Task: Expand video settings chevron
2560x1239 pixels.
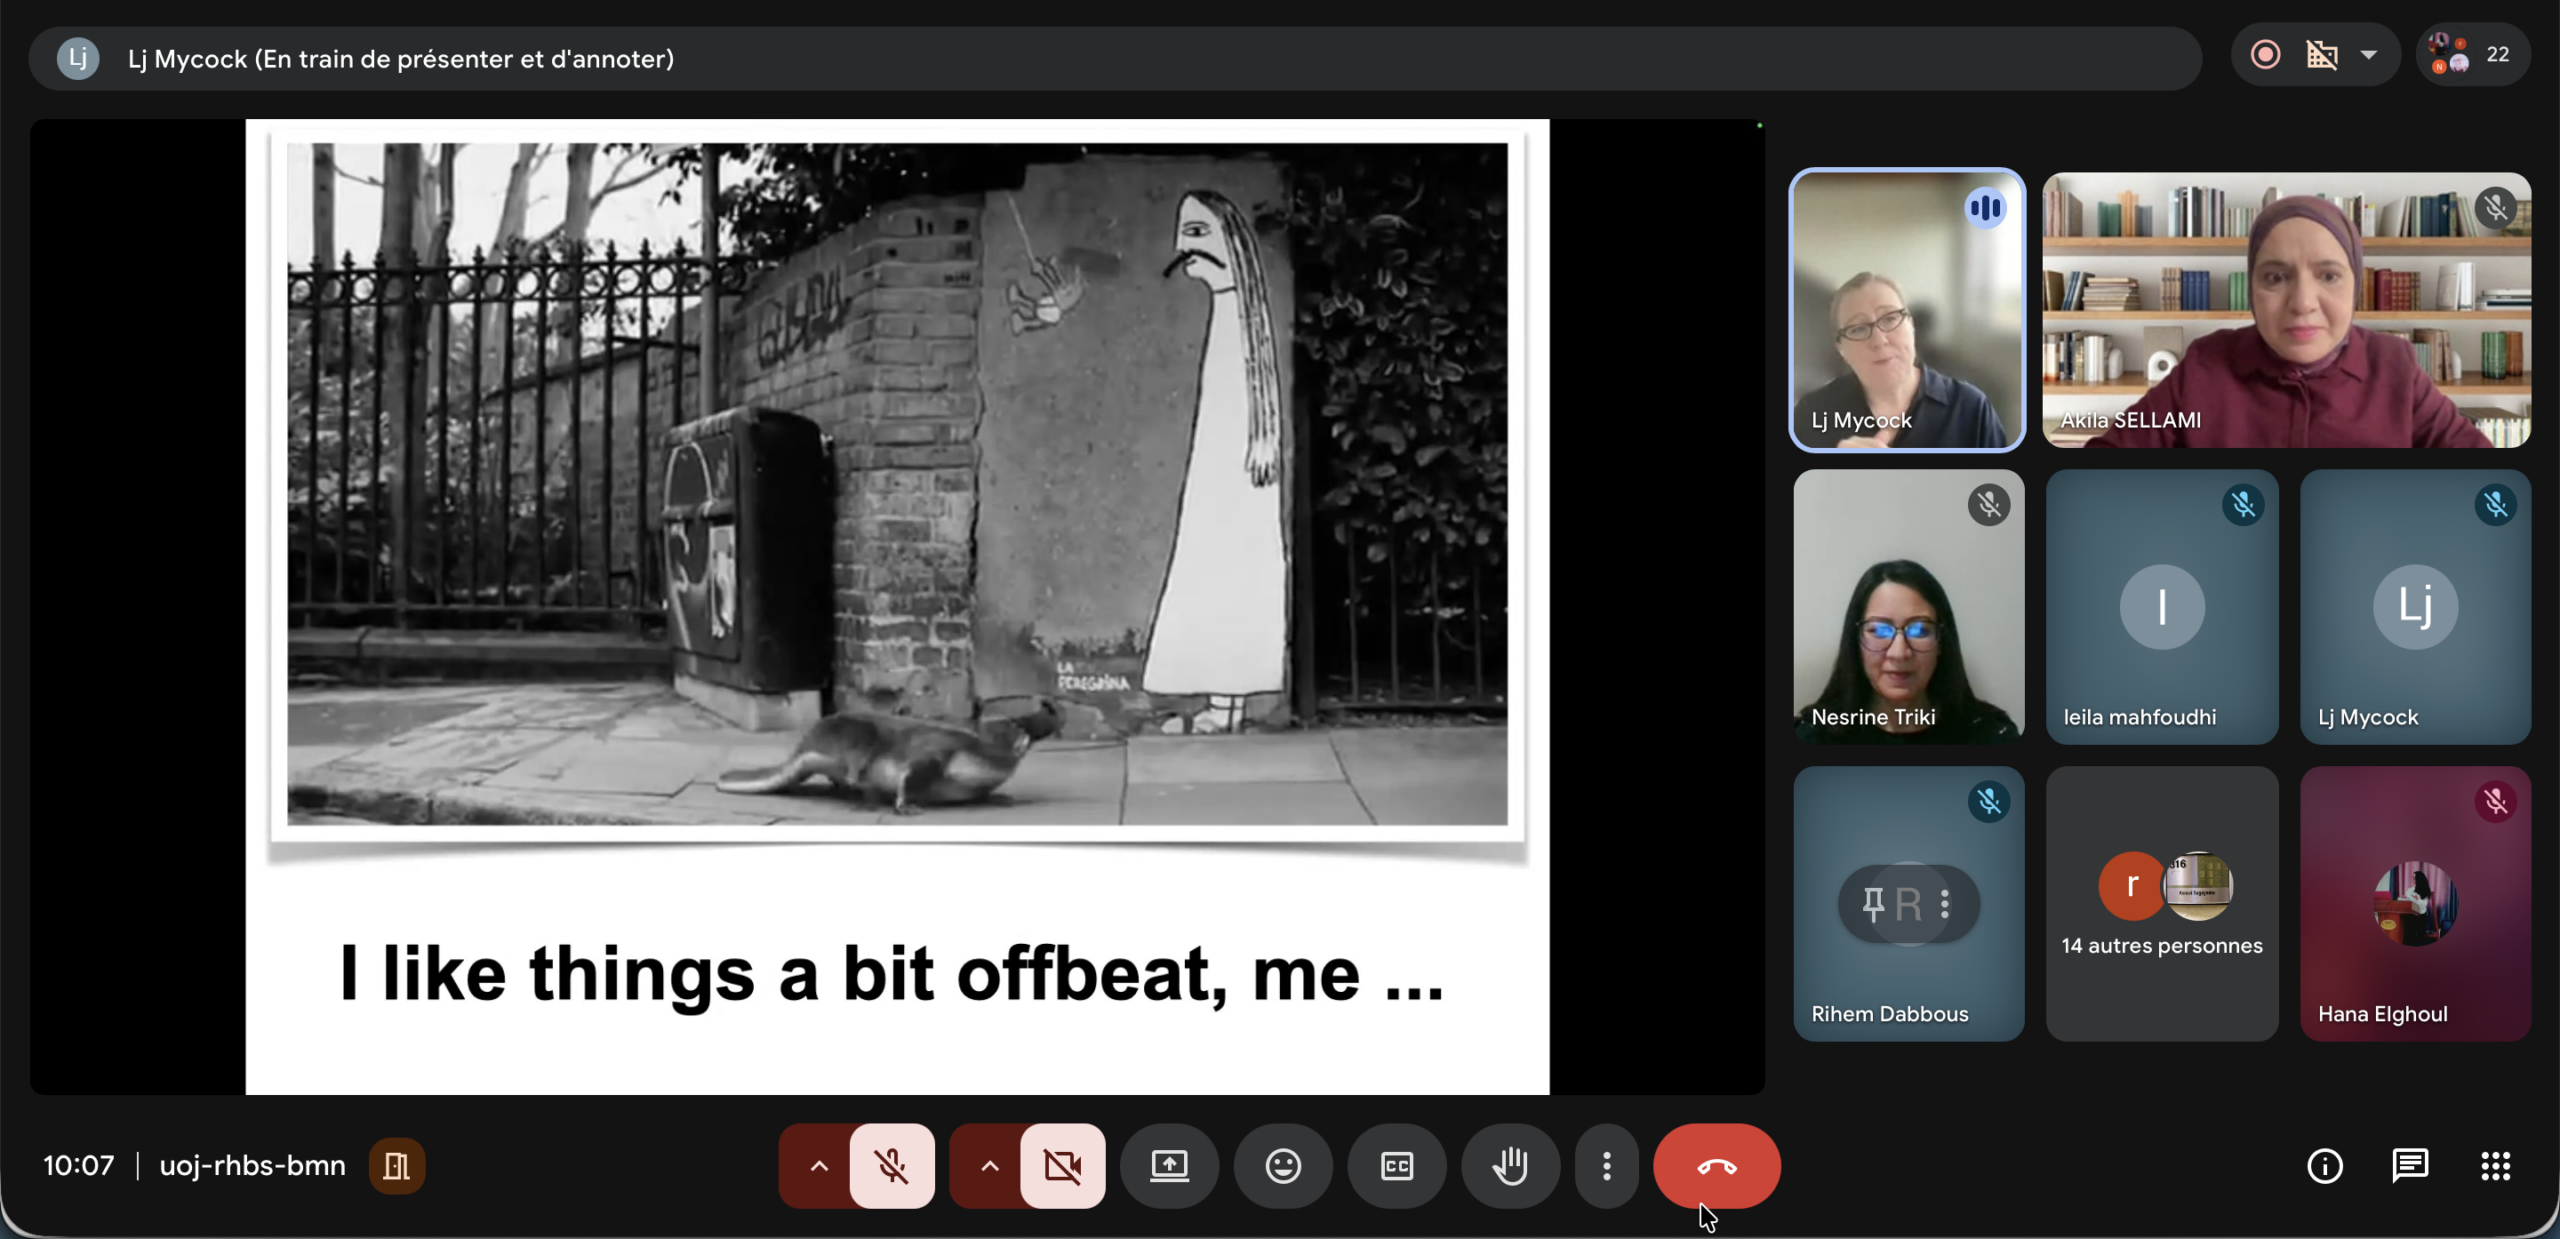Action: click(x=989, y=1166)
